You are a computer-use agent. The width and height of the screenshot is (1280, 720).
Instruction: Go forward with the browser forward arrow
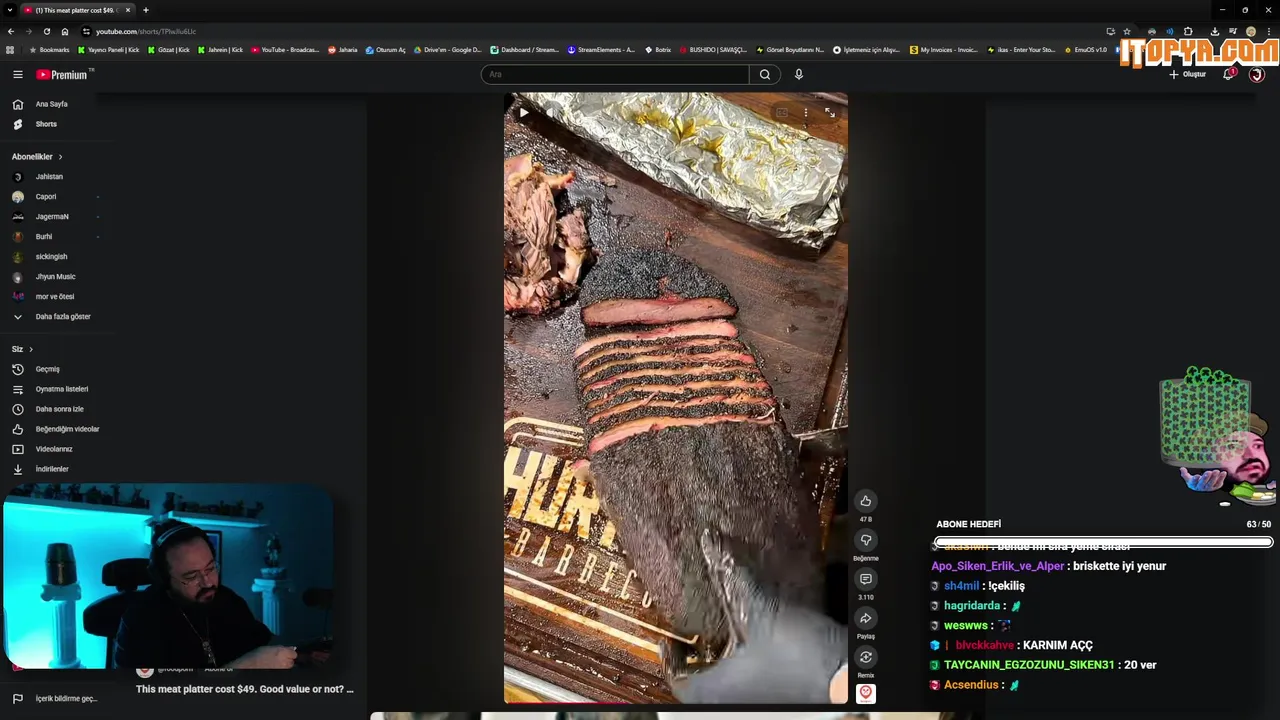click(28, 31)
